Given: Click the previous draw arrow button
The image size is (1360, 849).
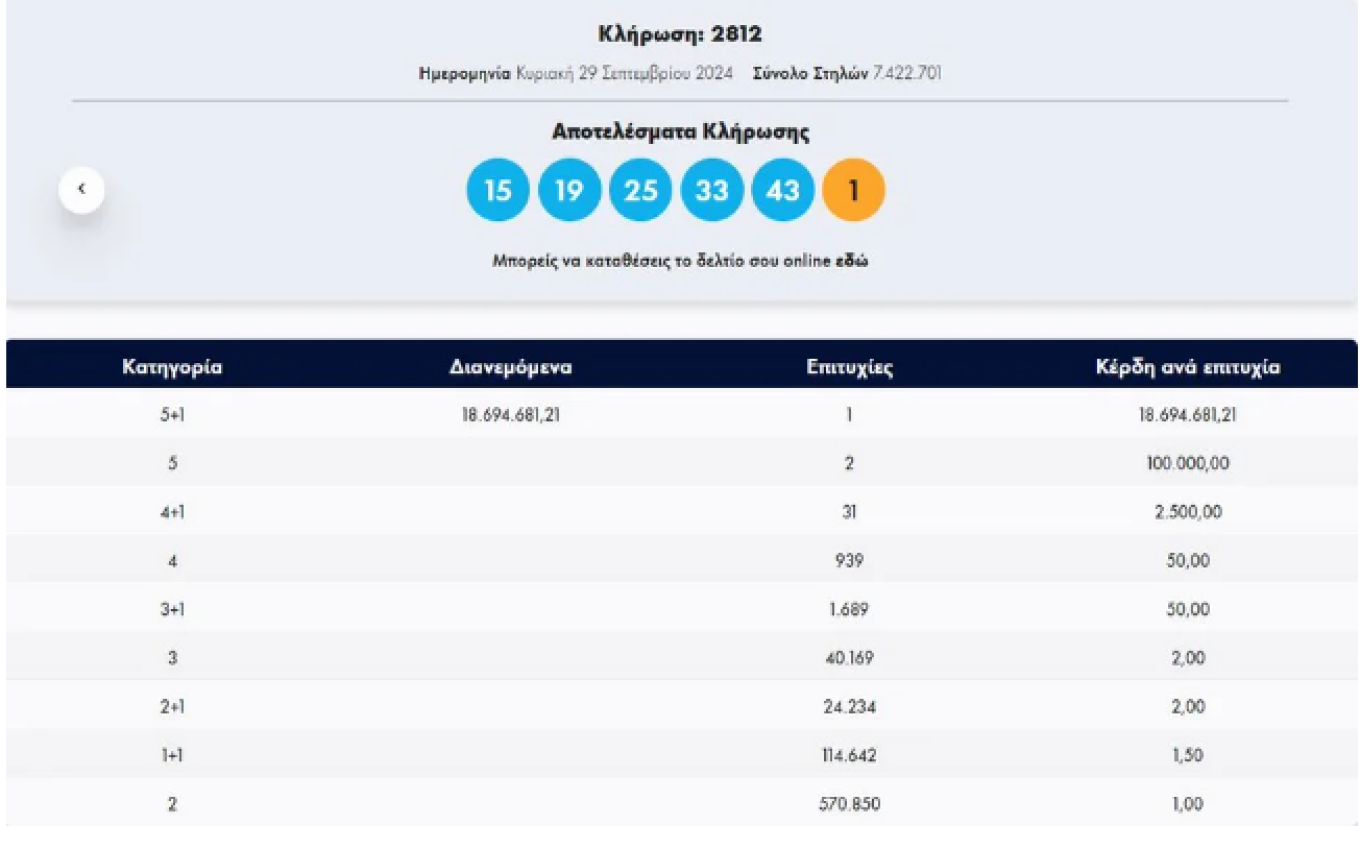Looking at the screenshot, I should [81, 189].
